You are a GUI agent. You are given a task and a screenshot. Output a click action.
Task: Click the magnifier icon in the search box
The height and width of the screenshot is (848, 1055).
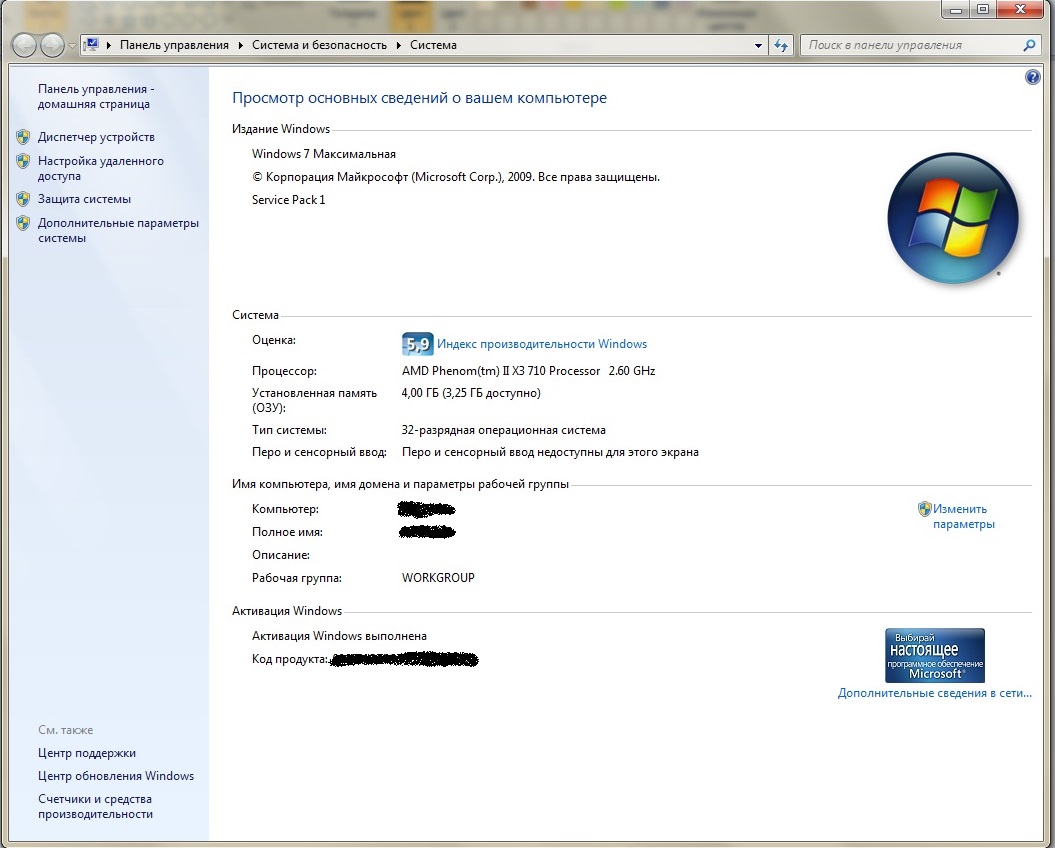(1030, 45)
